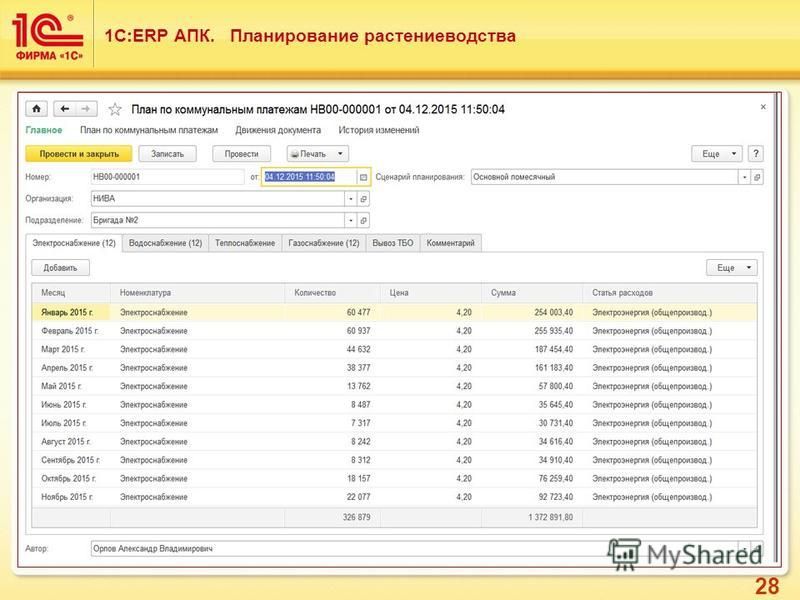Image resolution: width=800 pixels, height=600 pixels.
Task: Open the calendar picker for document date
Action: [x=363, y=177]
